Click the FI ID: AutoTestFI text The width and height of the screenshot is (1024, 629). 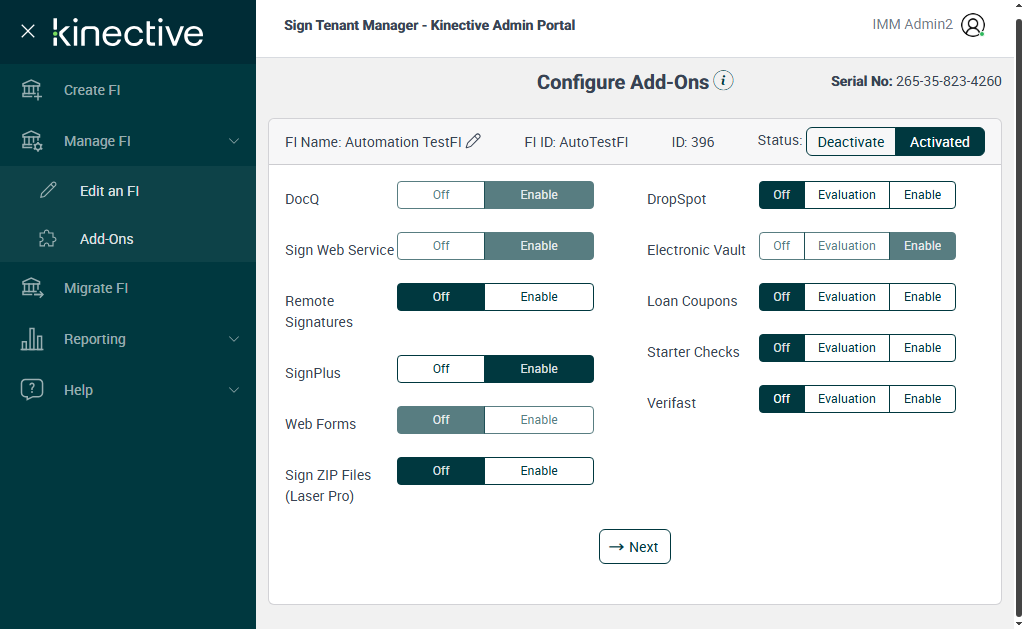point(576,142)
